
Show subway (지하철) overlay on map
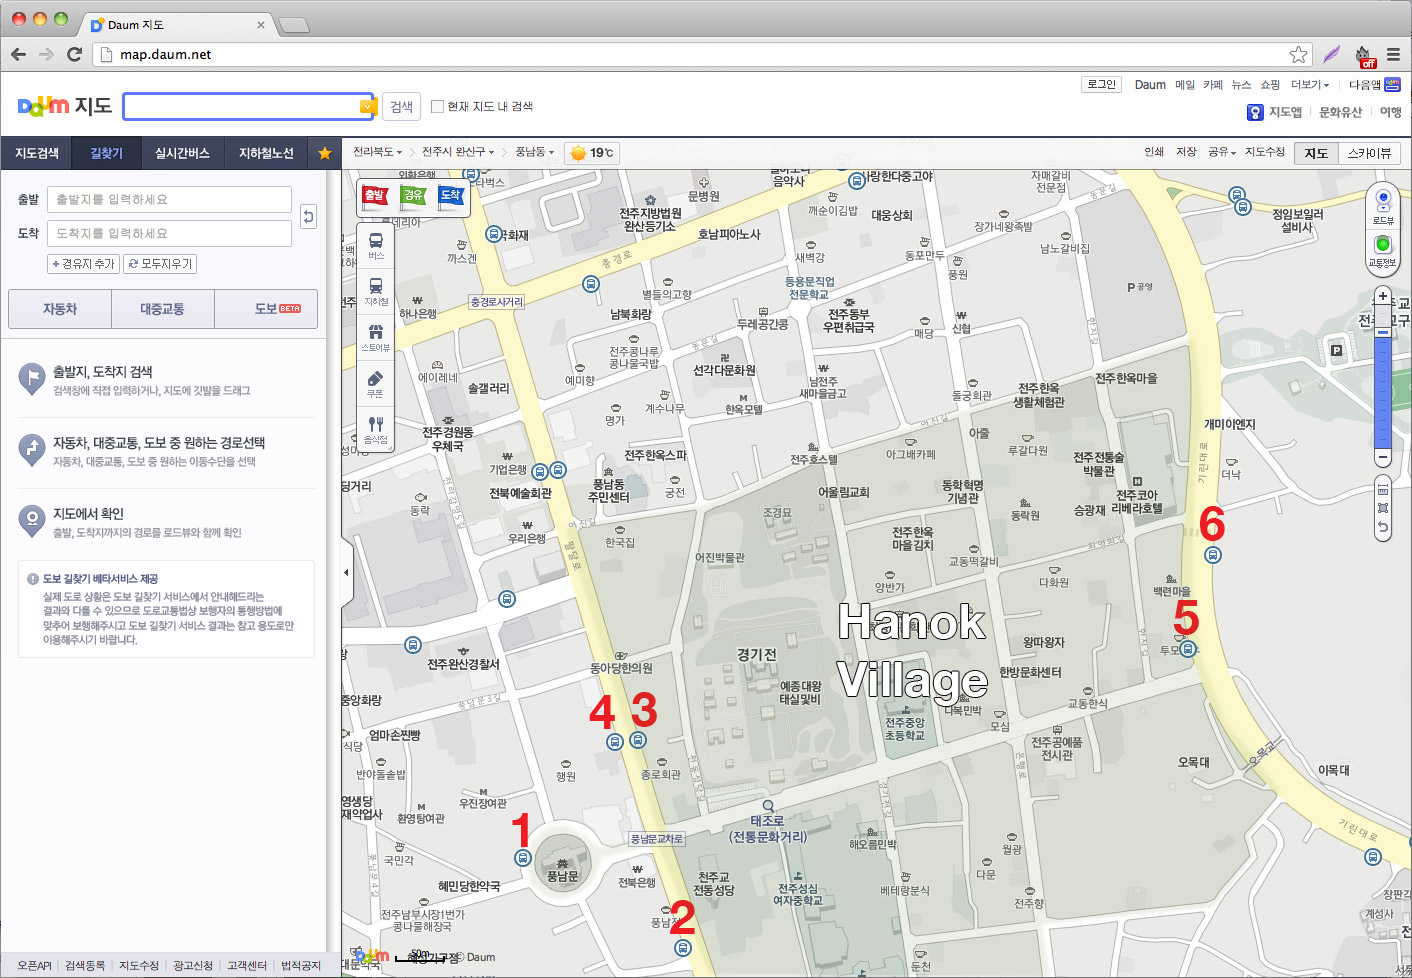[376, 290]
